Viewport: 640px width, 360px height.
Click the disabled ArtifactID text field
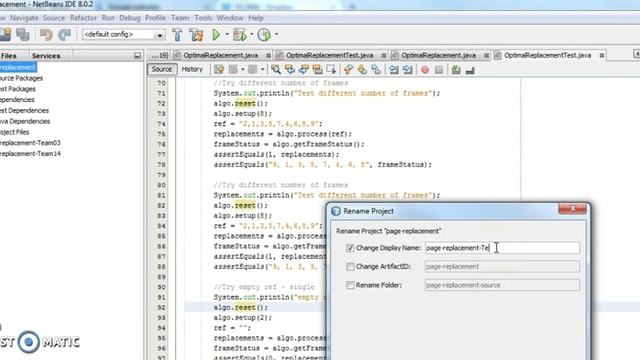click(x=502, y=267)
